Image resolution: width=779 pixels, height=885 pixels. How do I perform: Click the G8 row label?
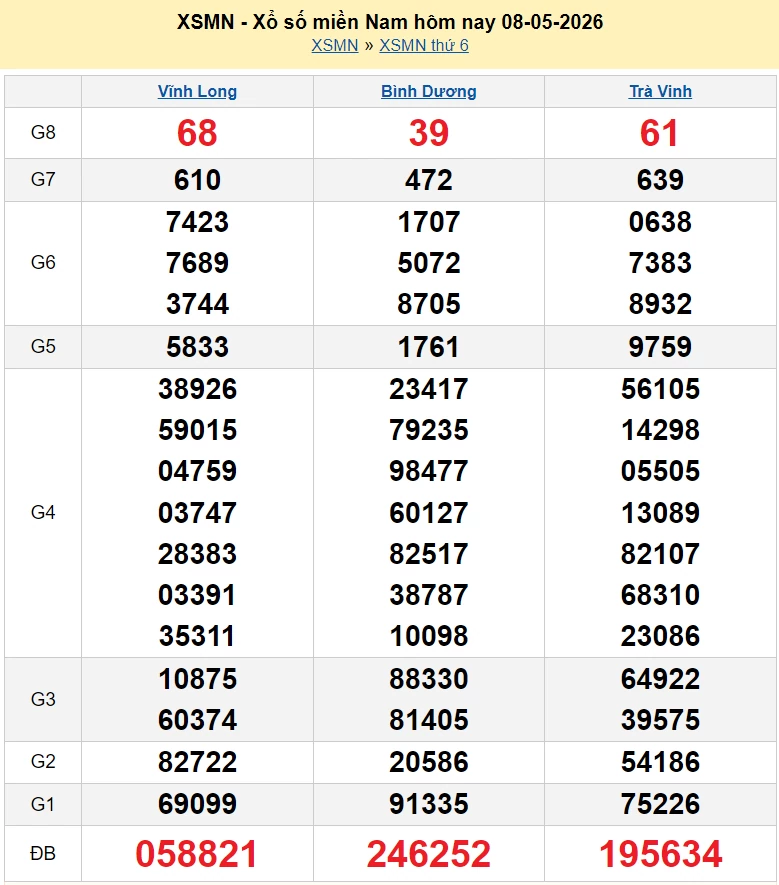[43, 133]
